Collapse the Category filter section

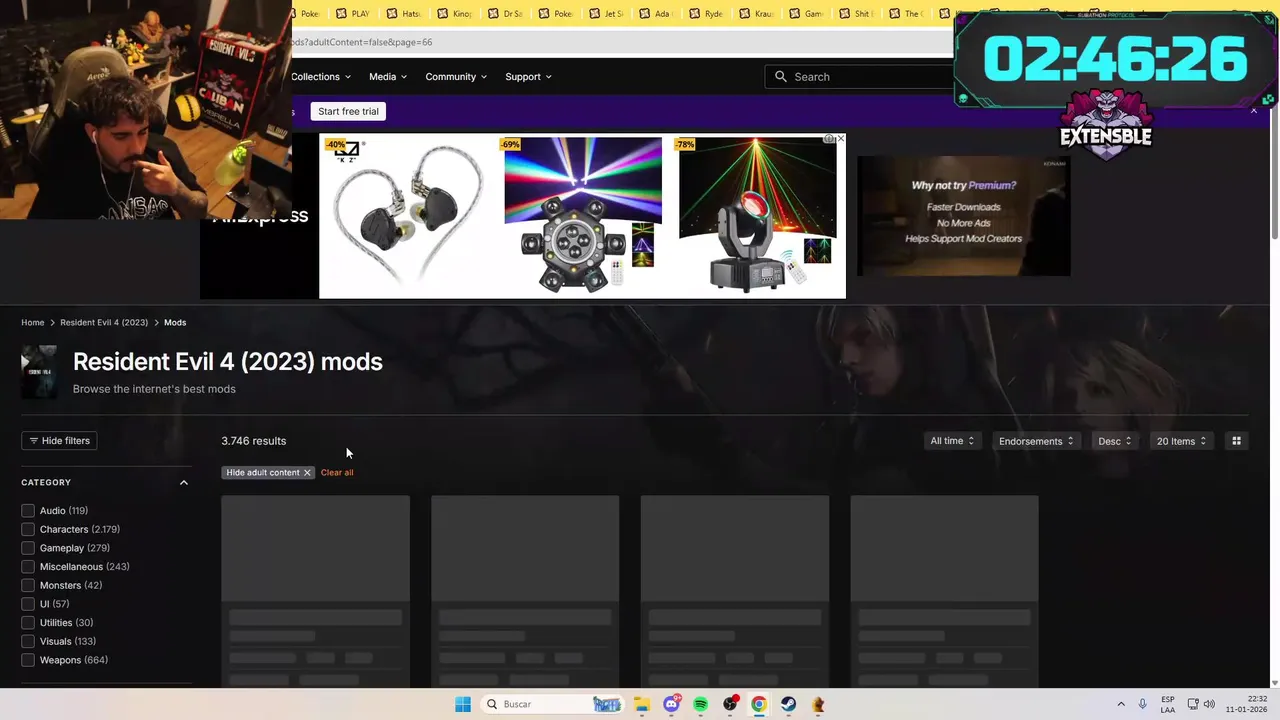pos(184,482)
